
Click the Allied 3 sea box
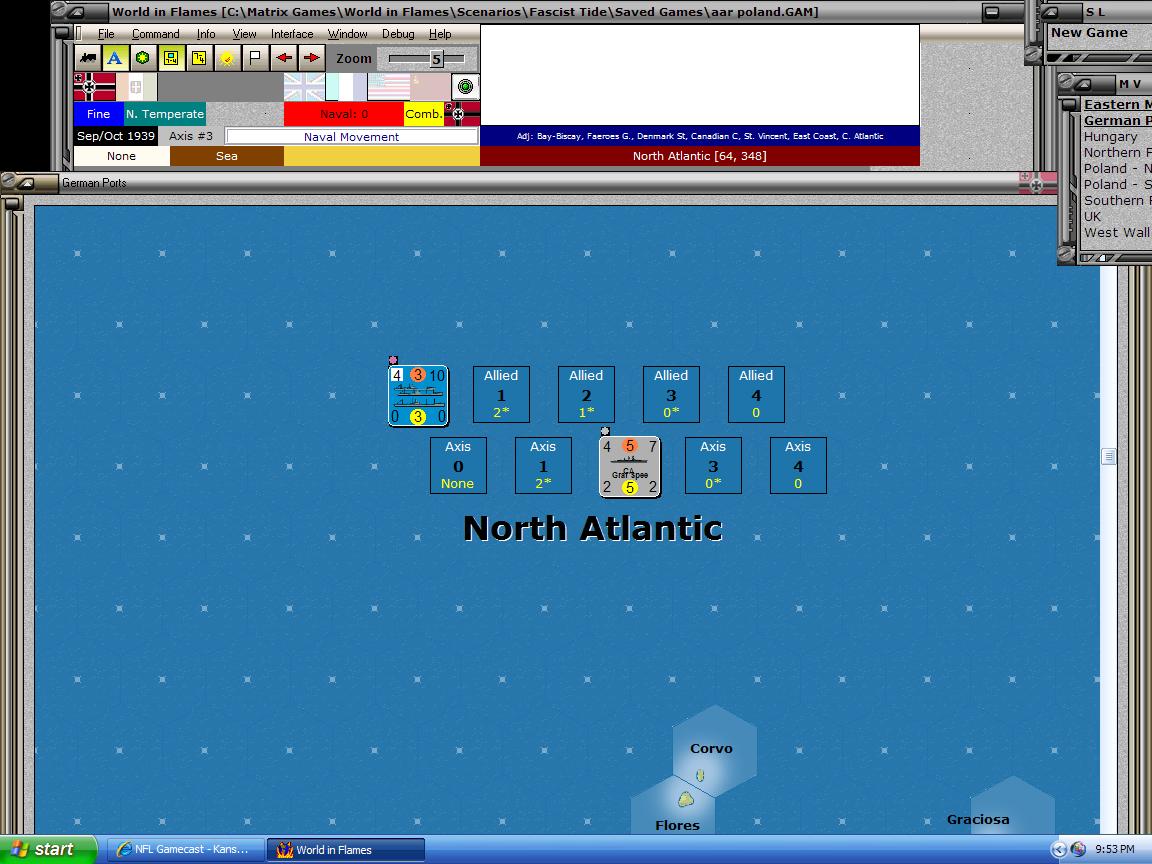[672, 395]
